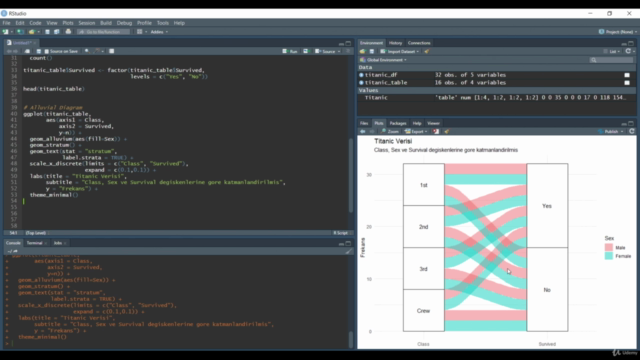Switch to the Terminal tab
This screenshot has height=360, width=640.
34,243
